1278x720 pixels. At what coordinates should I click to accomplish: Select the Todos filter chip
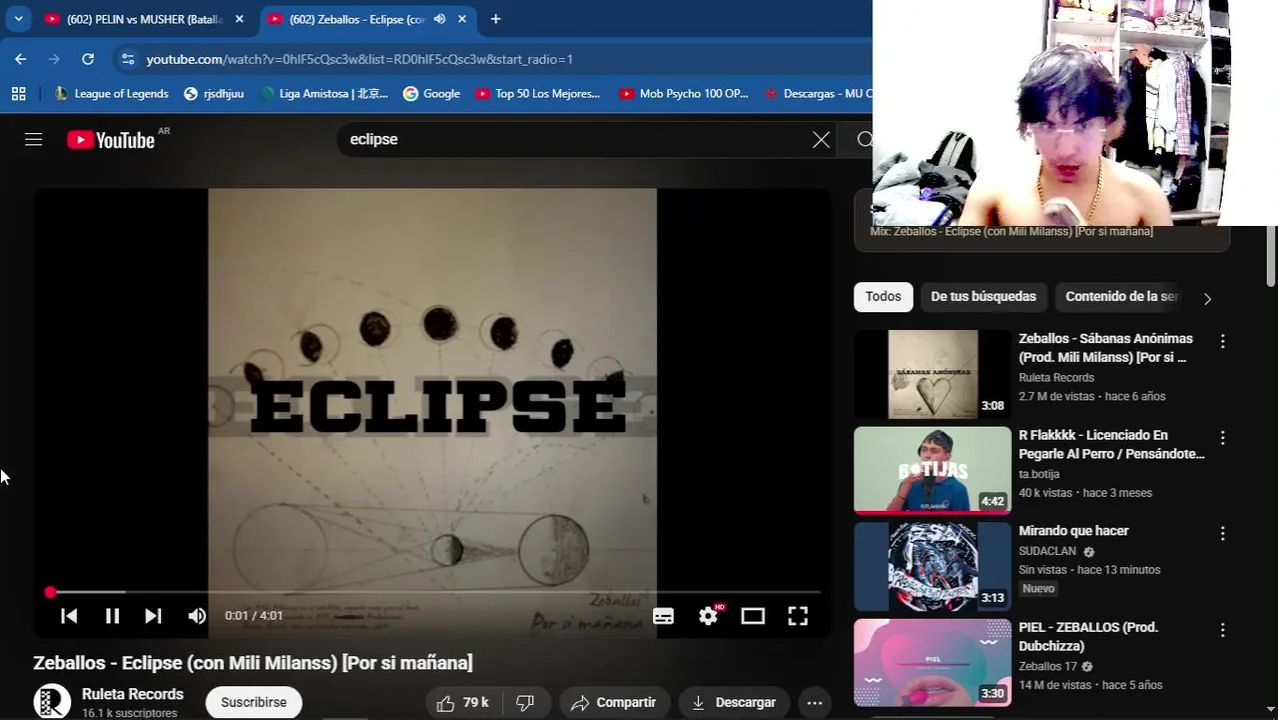coord(883,297)
